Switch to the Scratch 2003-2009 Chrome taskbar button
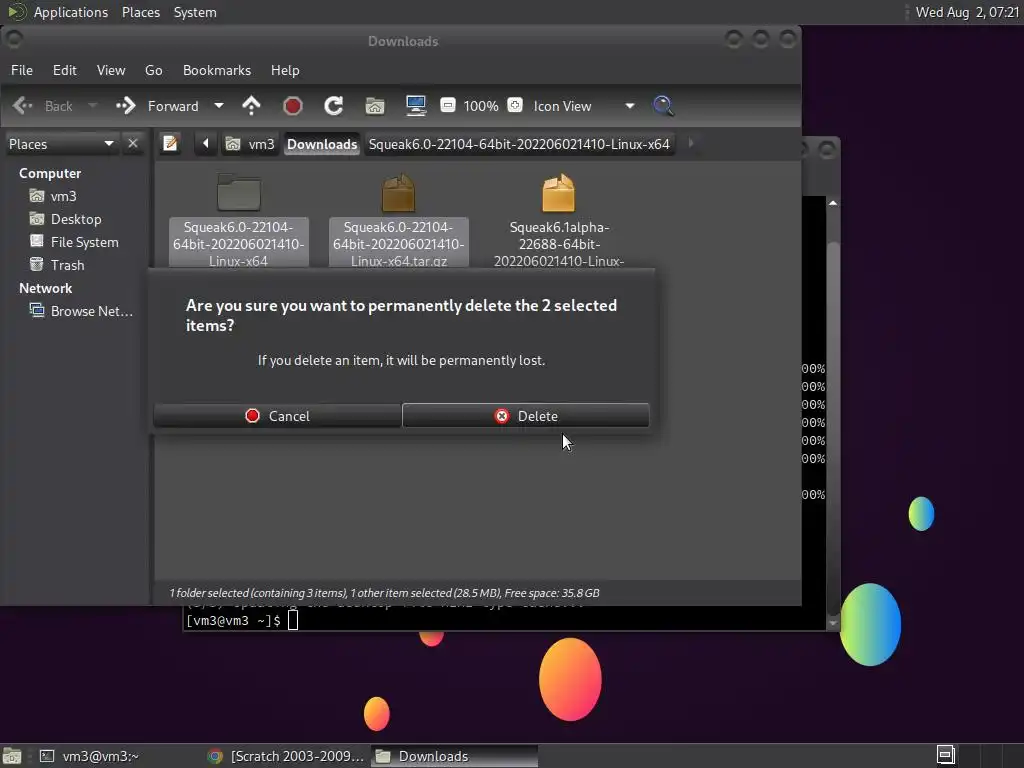 (287, 756)
